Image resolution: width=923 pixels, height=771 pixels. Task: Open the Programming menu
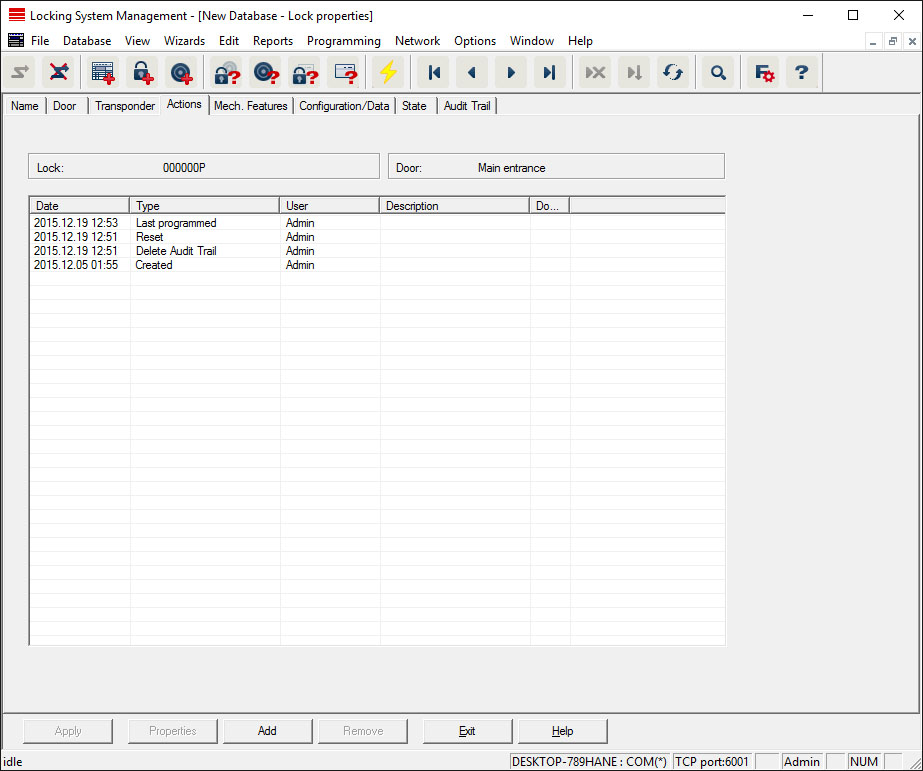point(343,41)
